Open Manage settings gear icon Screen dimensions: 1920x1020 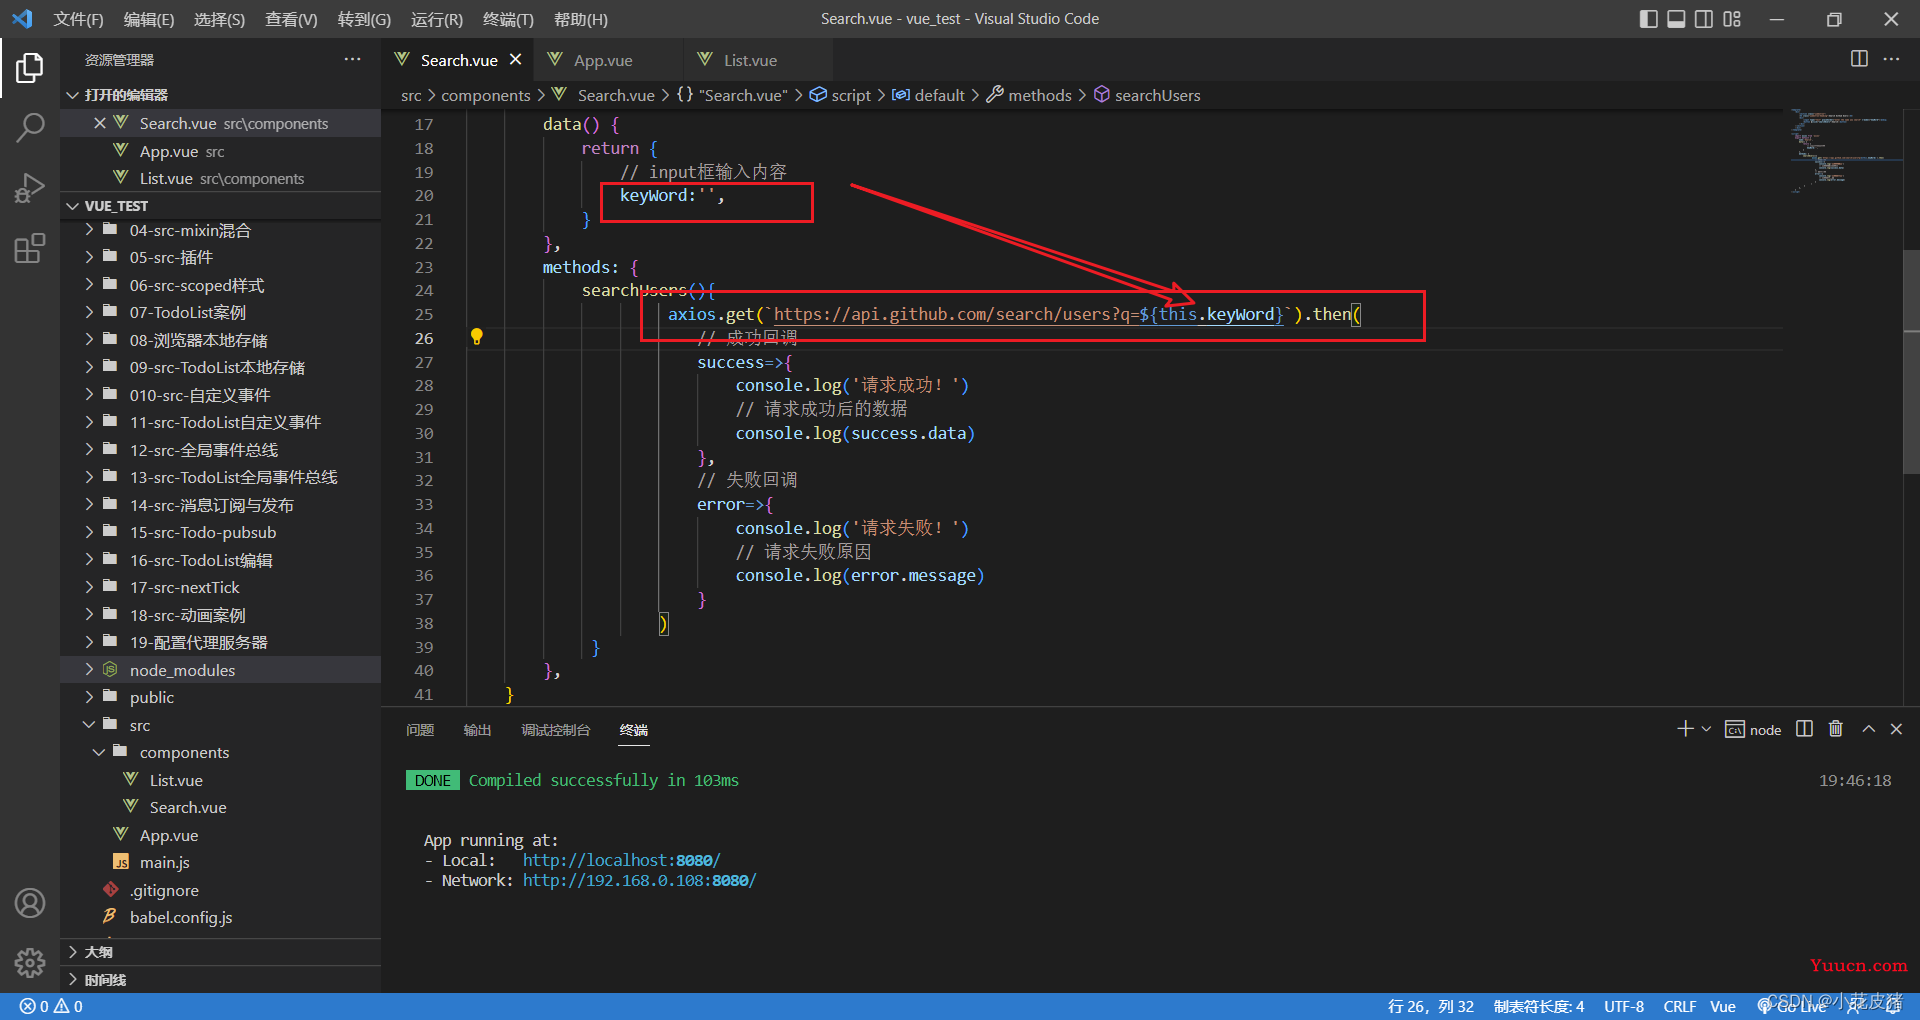pos(30,962)
